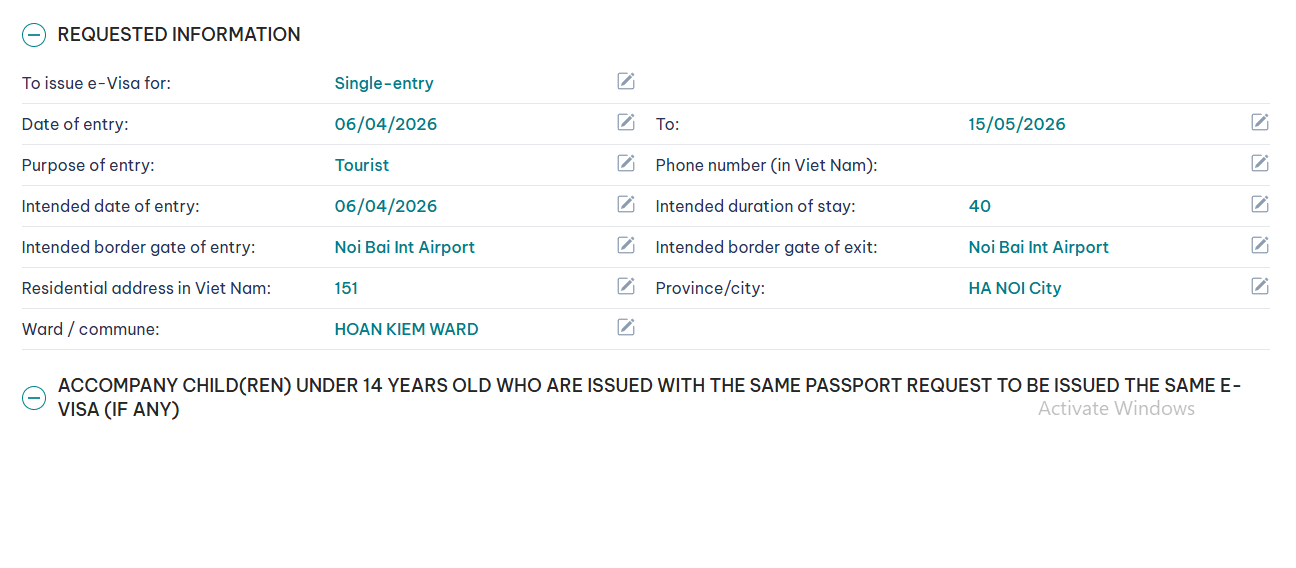Screen dimensions: 1296x568
Task: Collapse the Requested Information section
Action: coord(34,35)
